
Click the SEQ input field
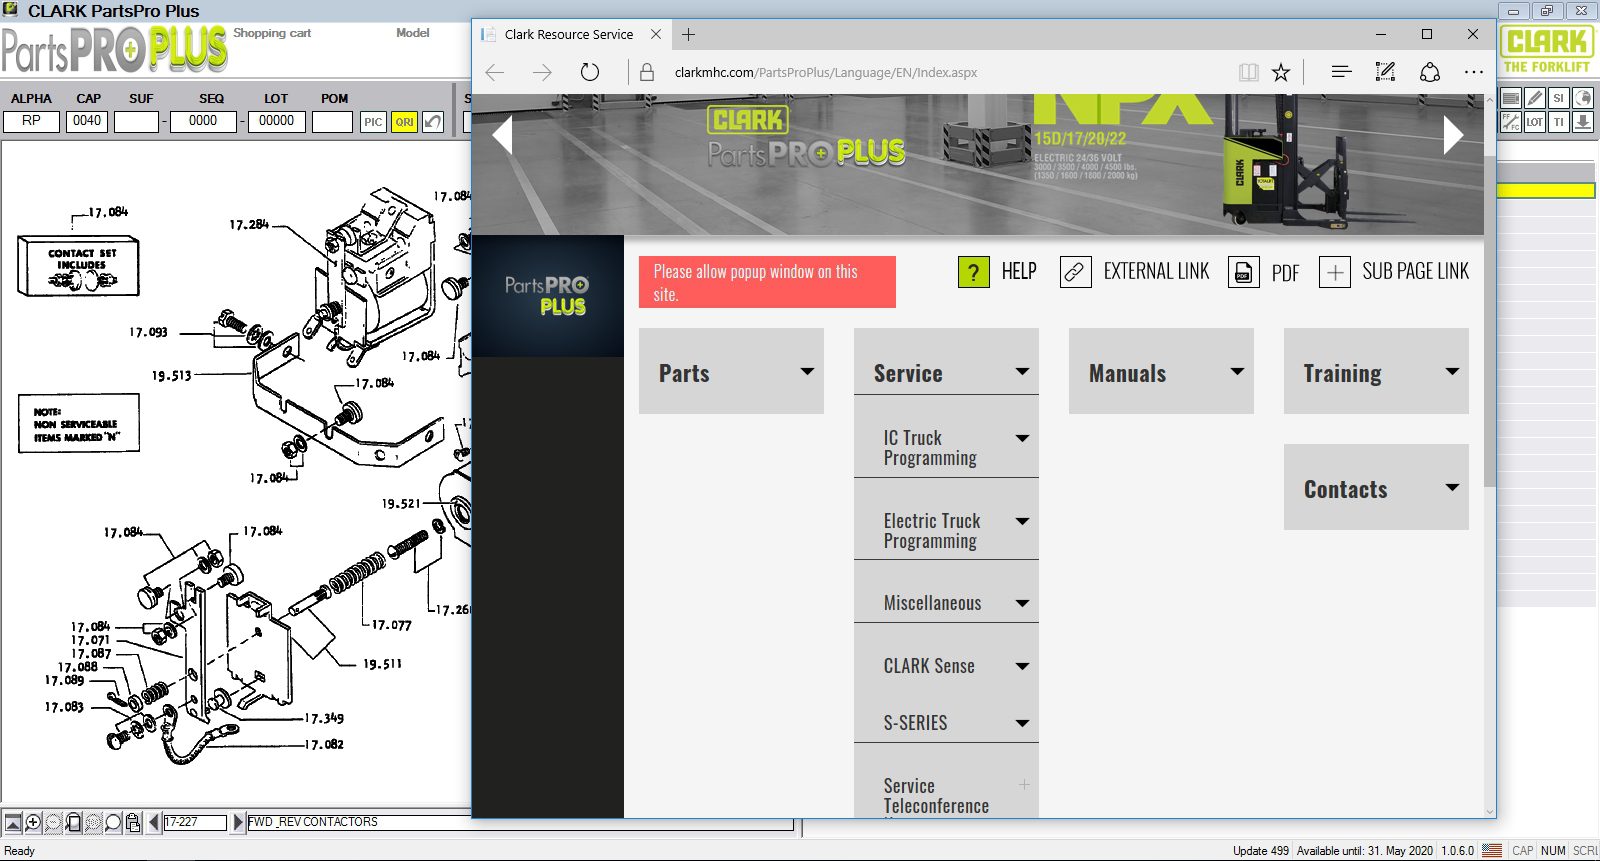tap(203, 121)
